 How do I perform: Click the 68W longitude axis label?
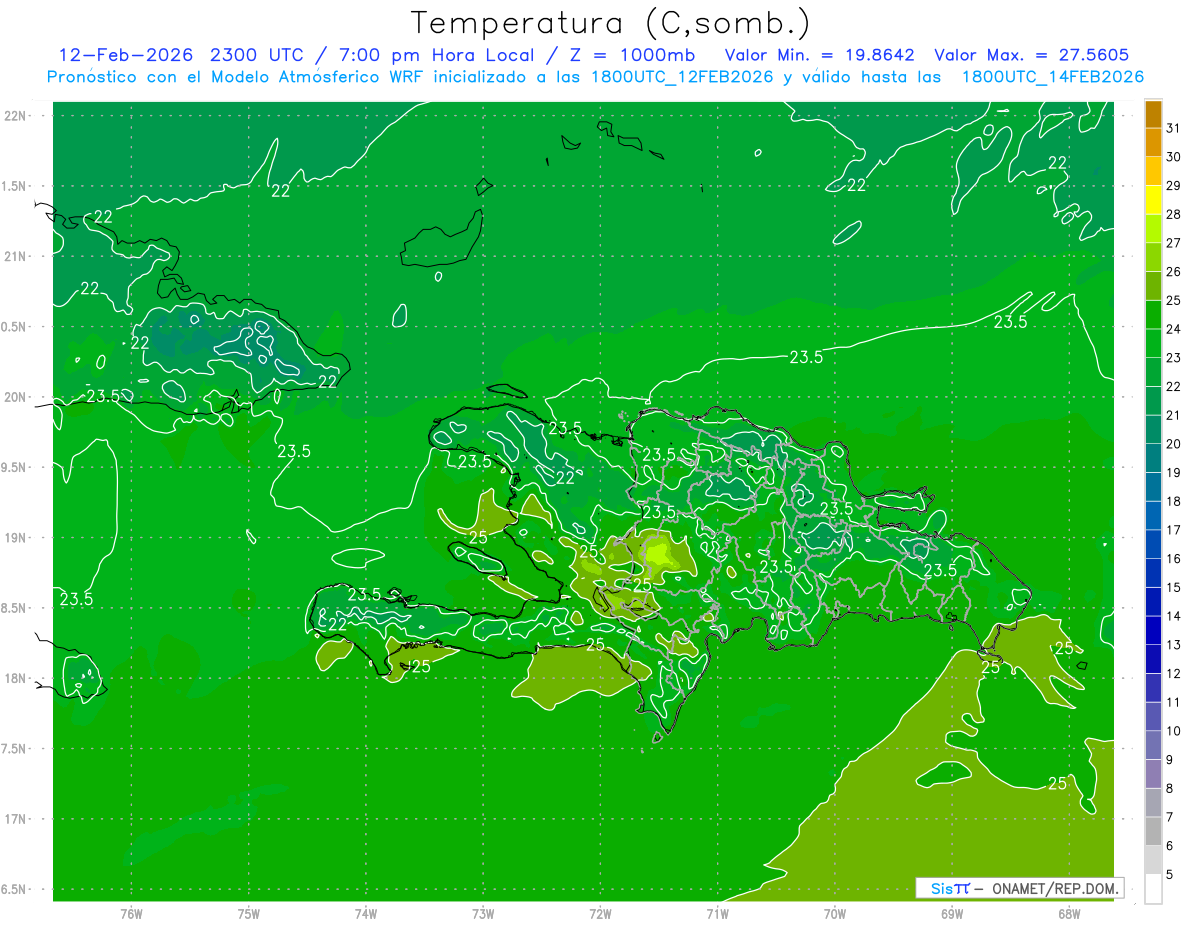click(1069, 913)
